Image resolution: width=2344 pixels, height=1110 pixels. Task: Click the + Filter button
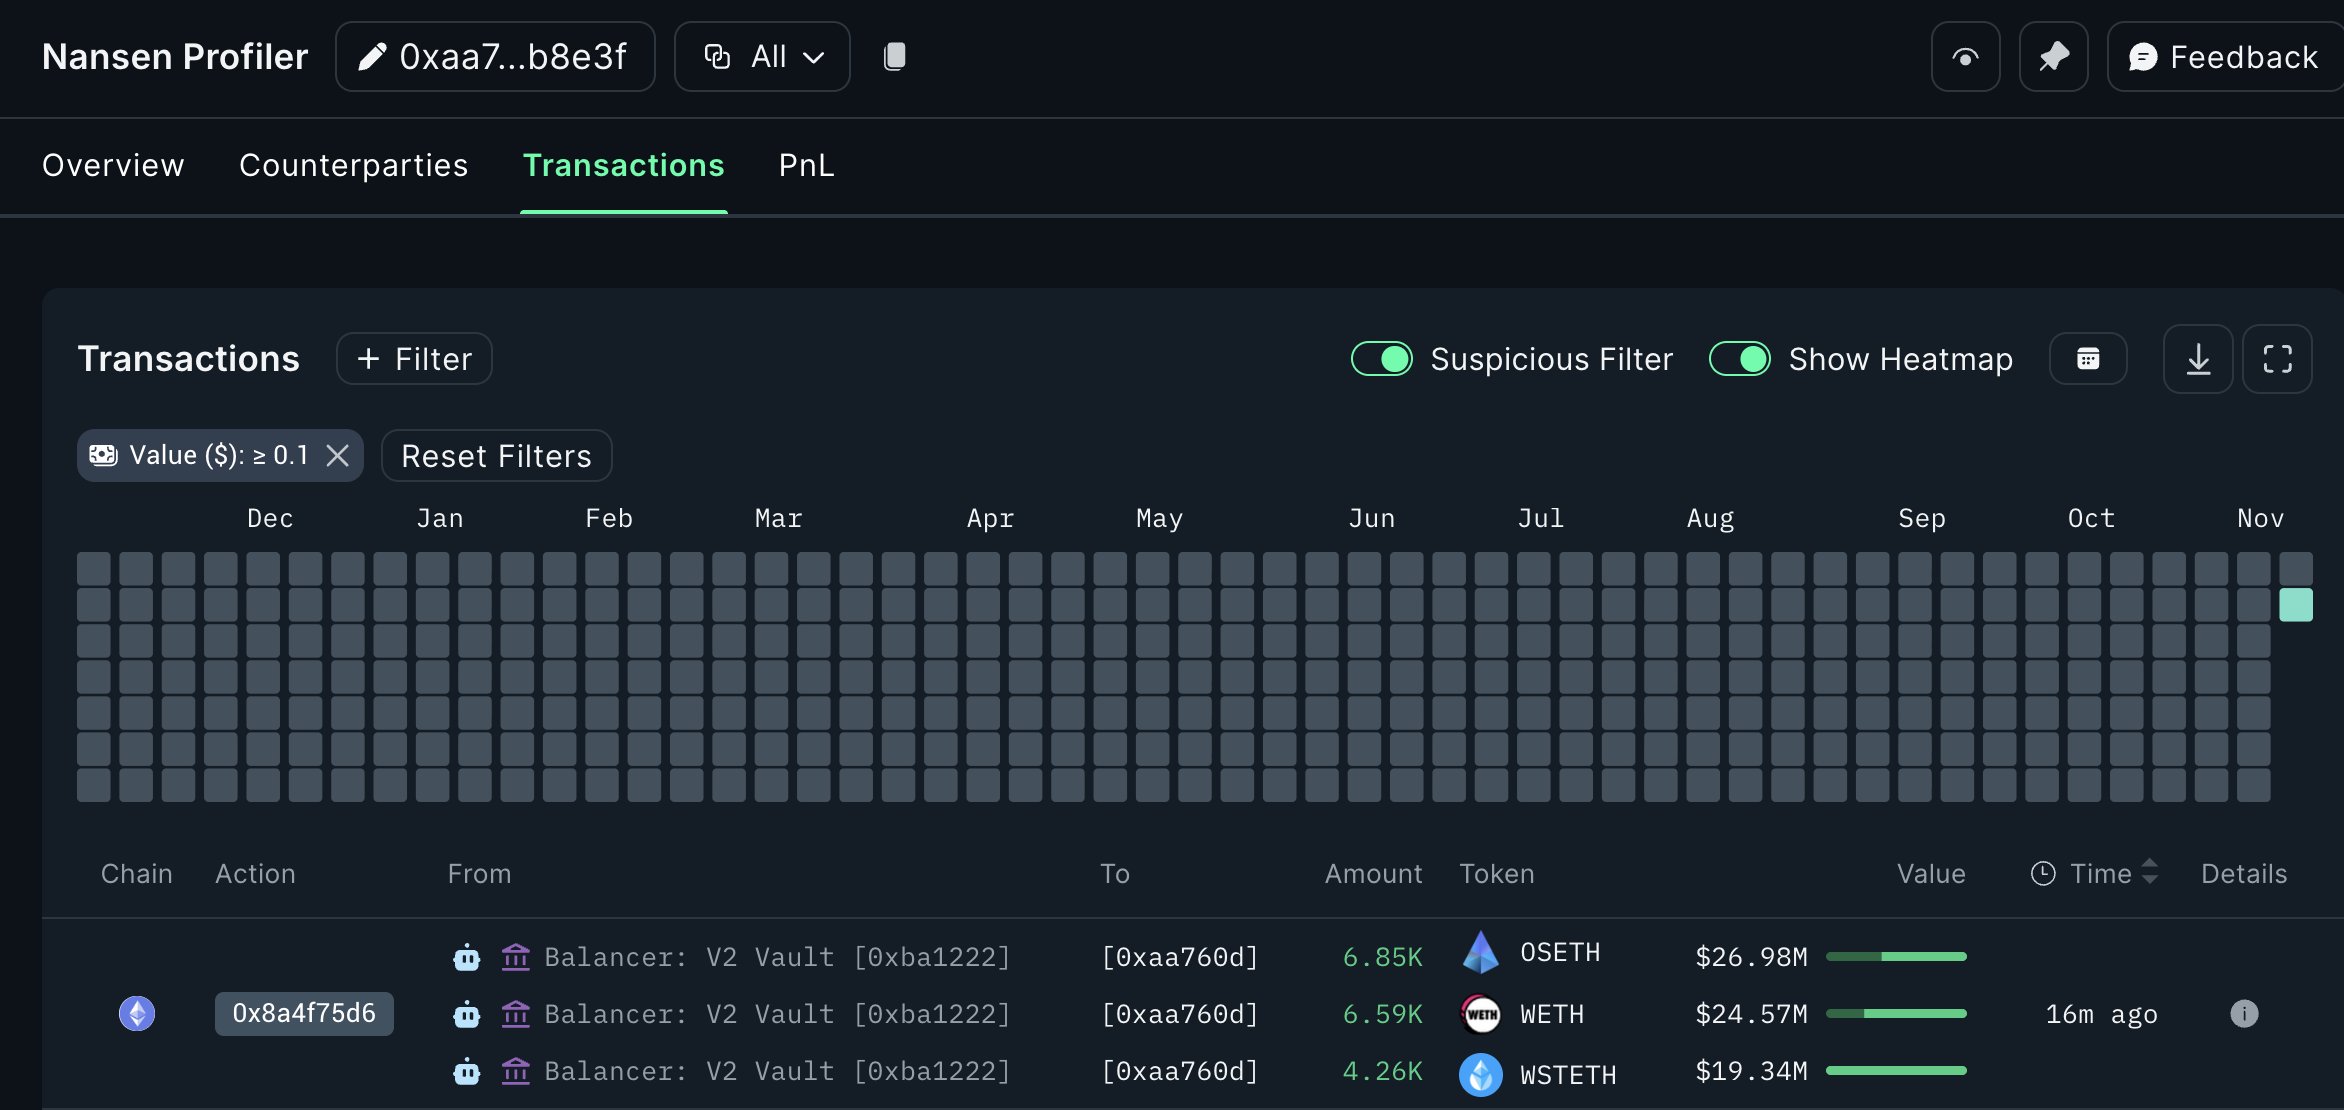coord(414,359)
